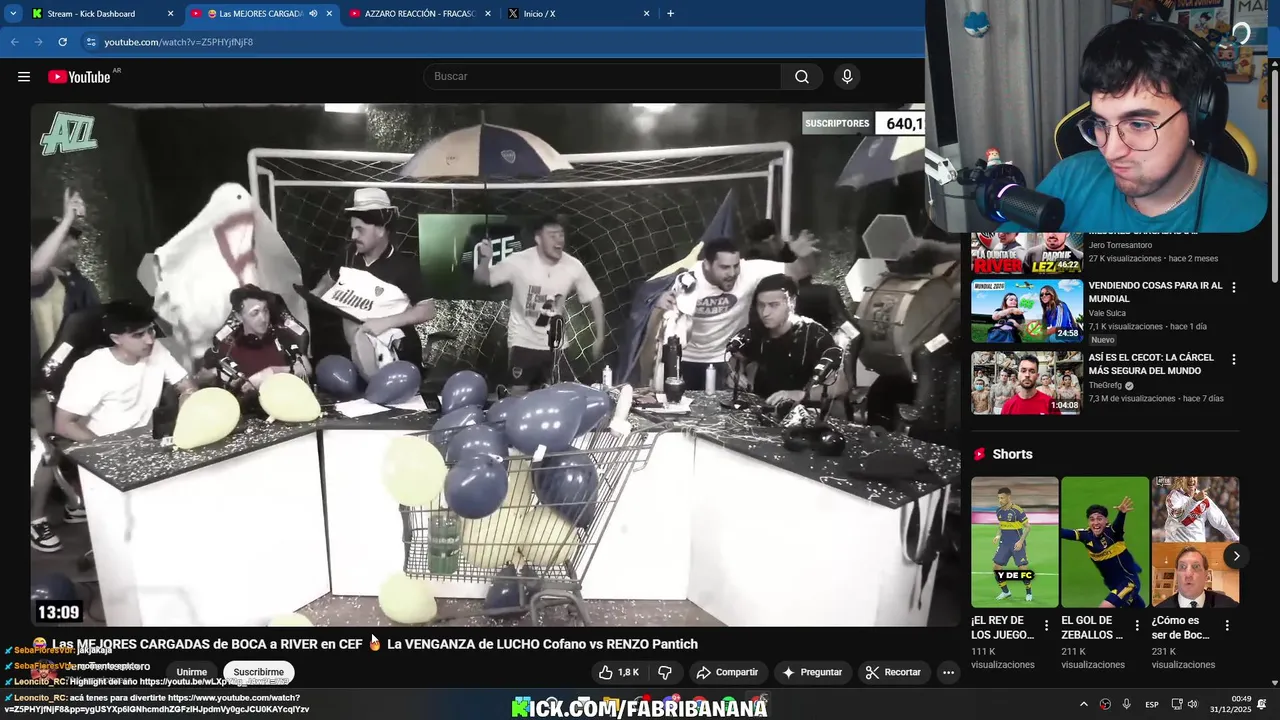This screenshot has height=720, width=1280.
Task: Open volume speaker tray icon
Action: coord(1192,704)
